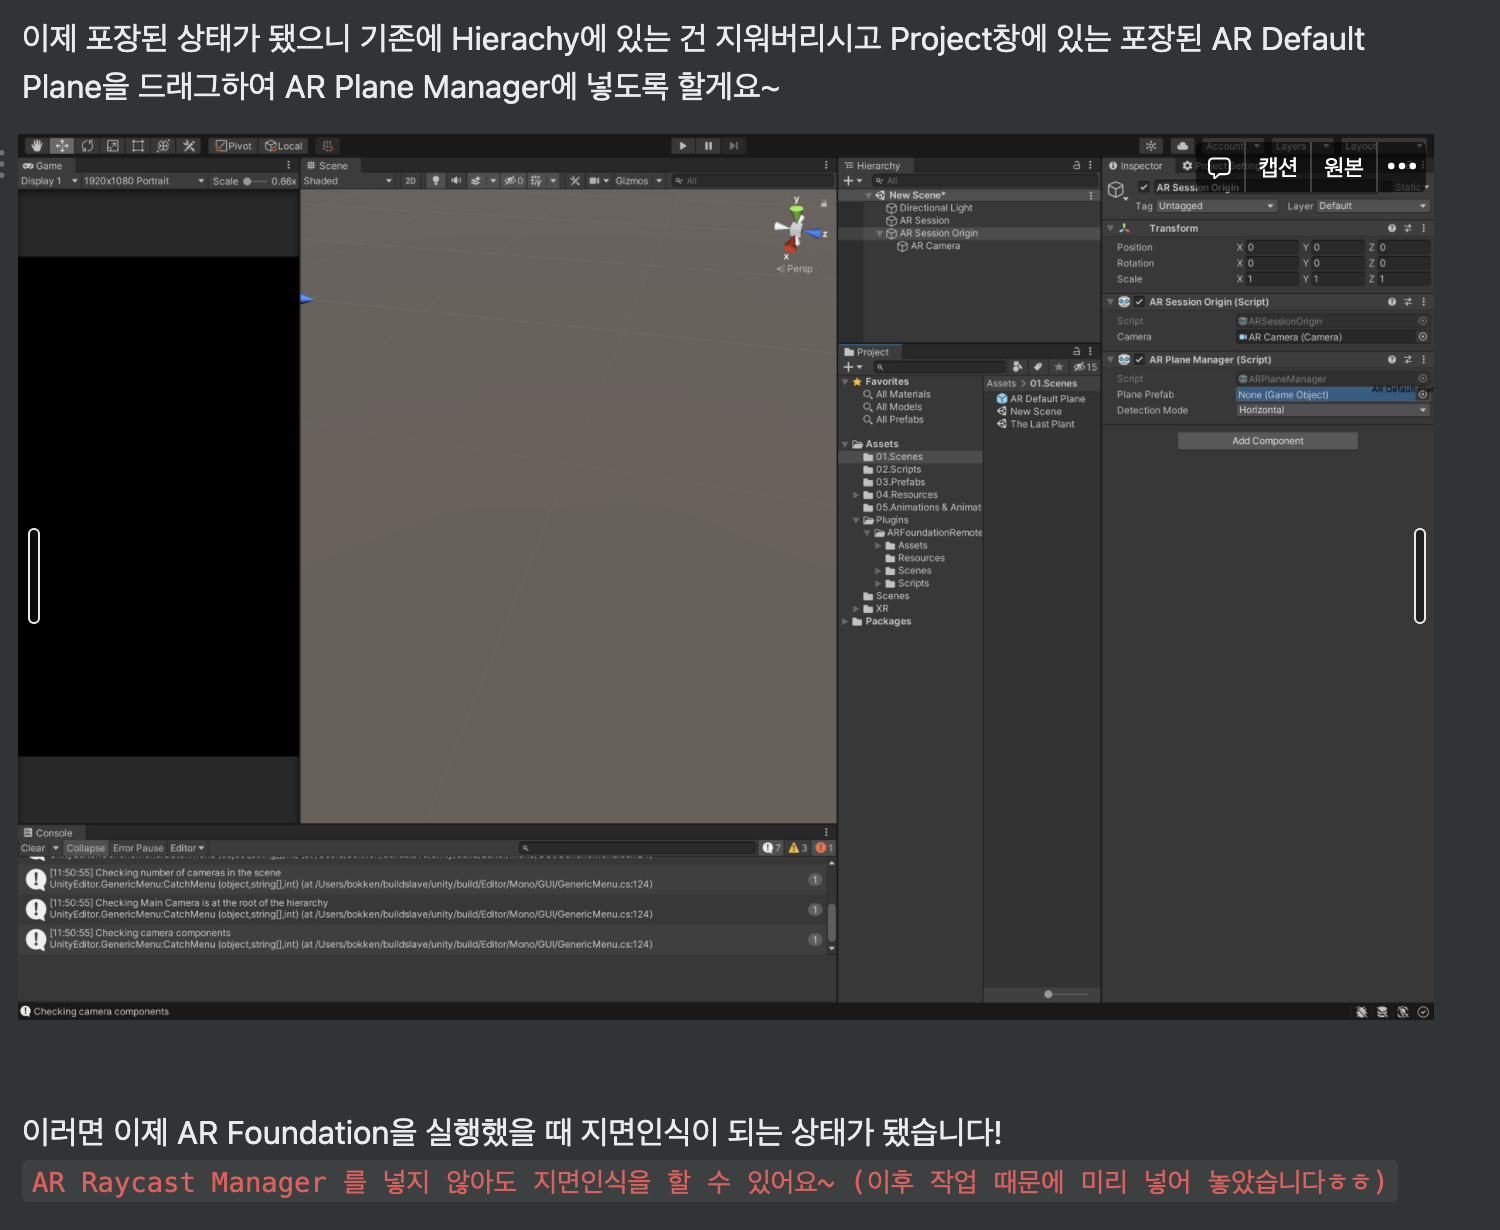Open the Display 1 dropdown
The image size is (1500, 1230).
click(x=49, y=181)
